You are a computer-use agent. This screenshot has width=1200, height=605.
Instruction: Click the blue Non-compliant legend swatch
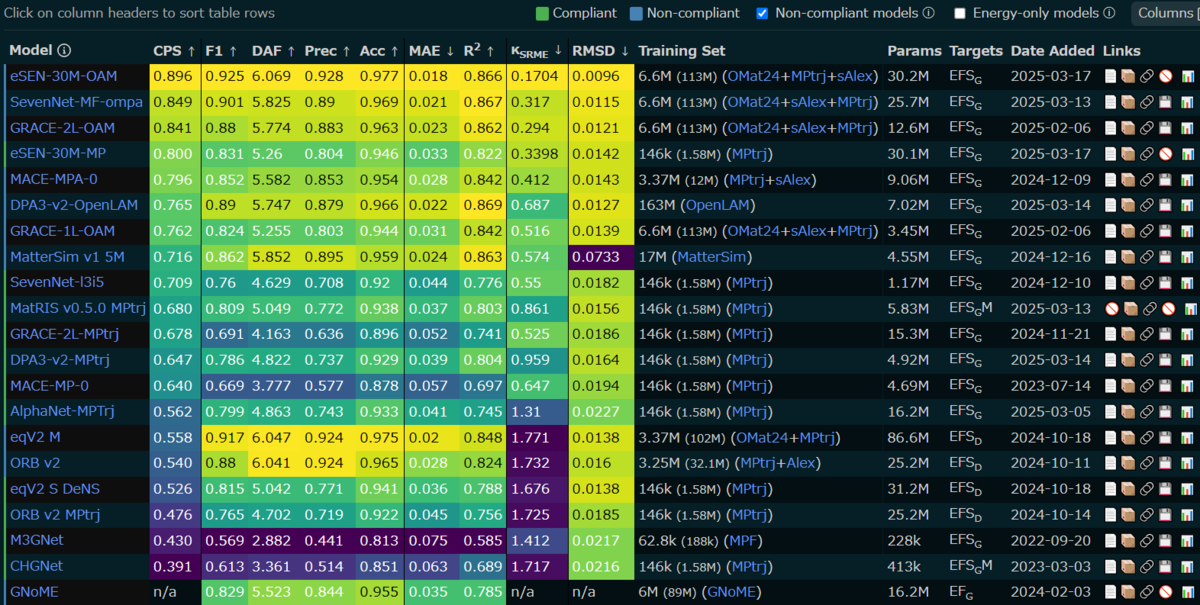click(x=636, y=13)
